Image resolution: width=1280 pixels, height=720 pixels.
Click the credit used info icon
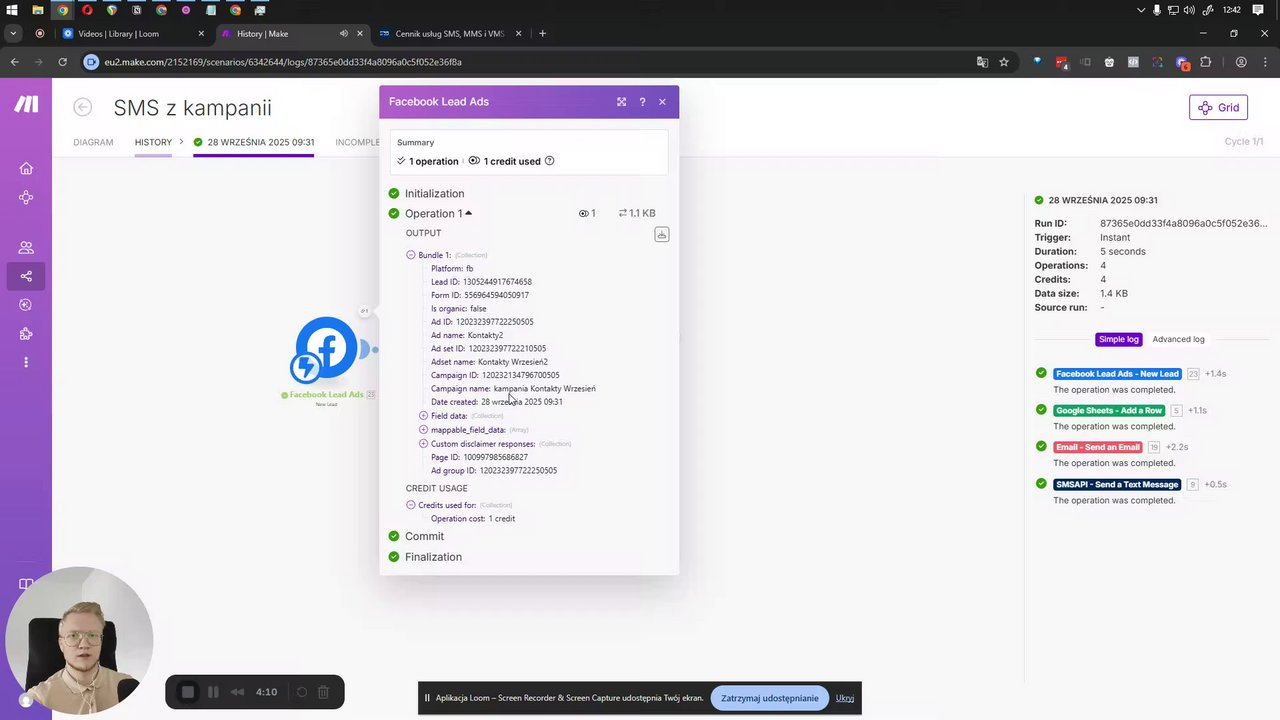pyautogui.click(x=549, y=161)
